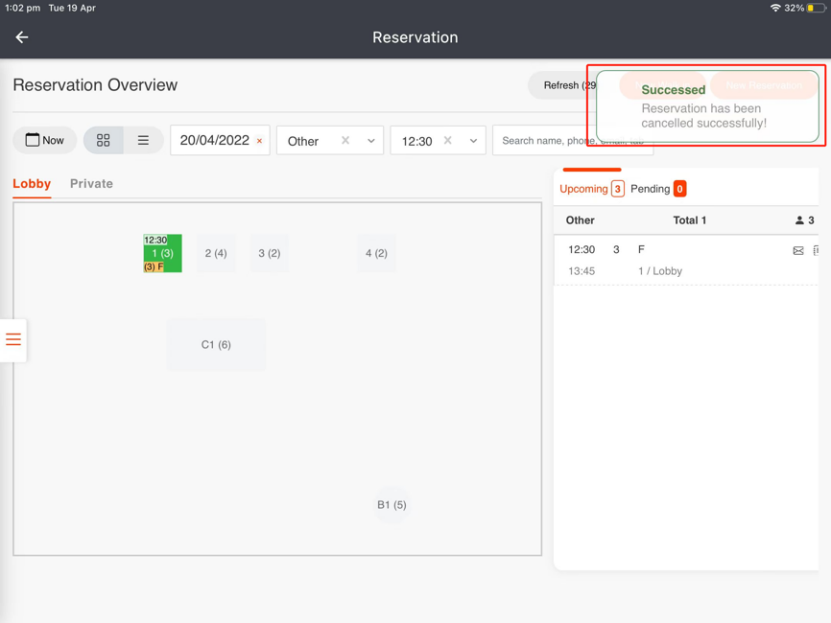Clear the 12:30 time selection
The height and width of the screenshot is (623, 831).
pos(449,141)
